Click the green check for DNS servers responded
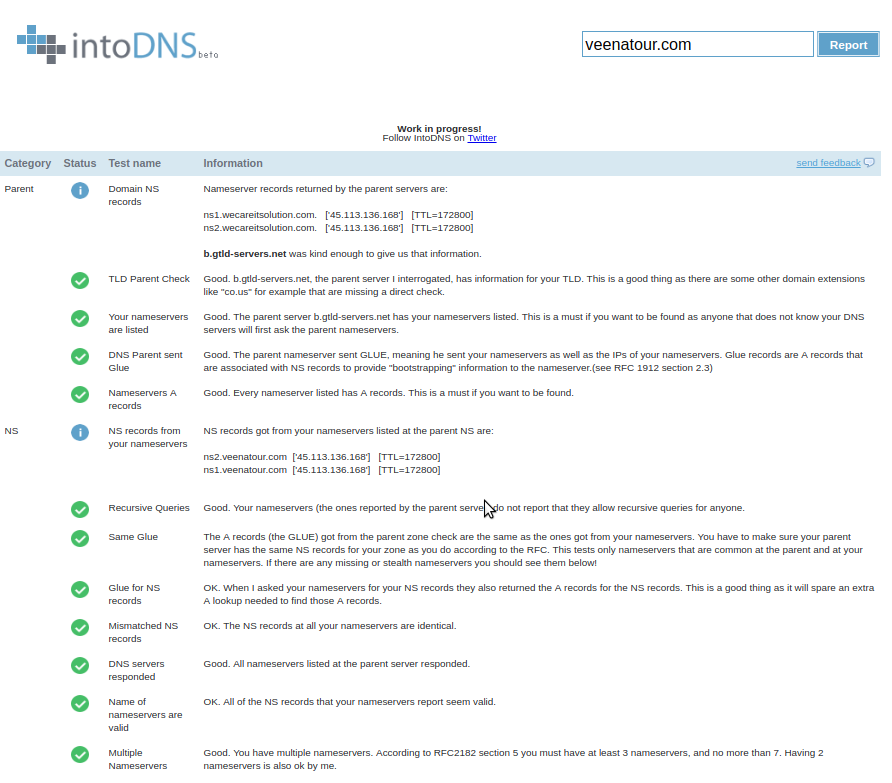The image size is (892, 783). click(x=80, y=665)
